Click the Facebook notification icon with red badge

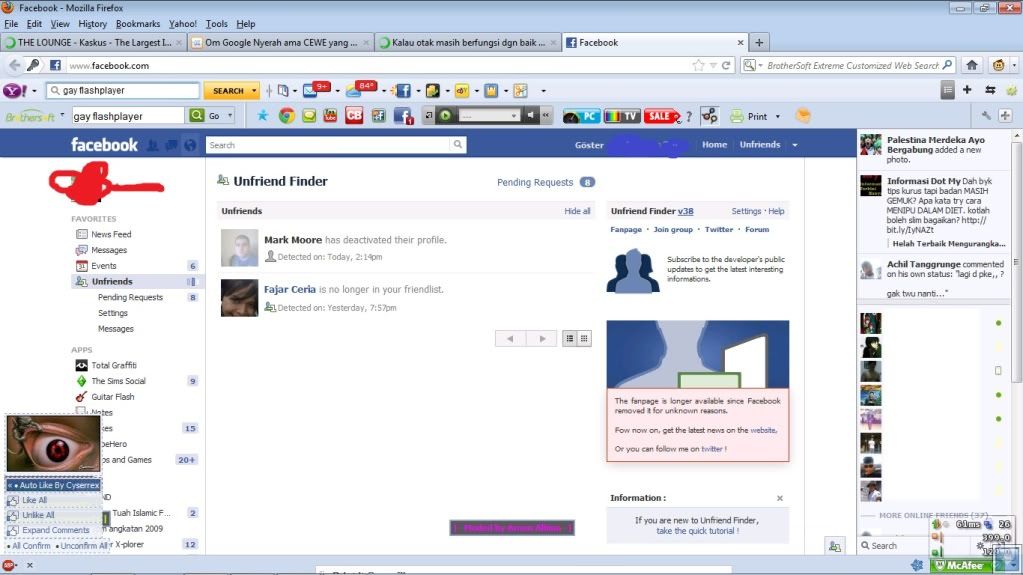(x=403, y=116)
